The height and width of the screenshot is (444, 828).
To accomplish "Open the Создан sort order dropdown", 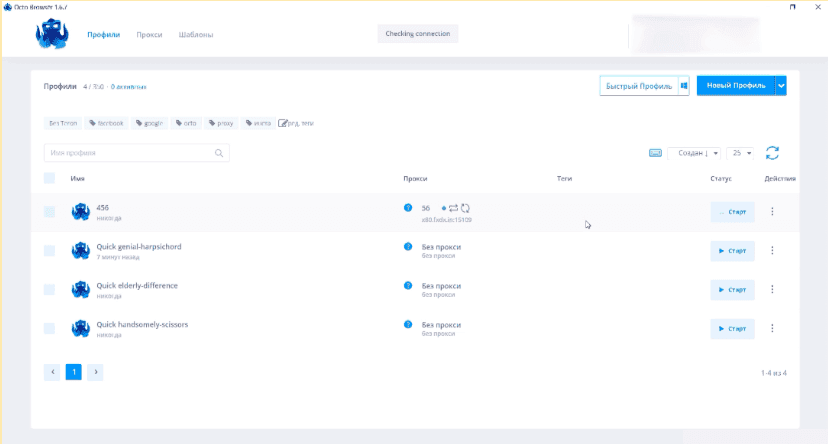I will pyautogui.click(x=693, y=153).
